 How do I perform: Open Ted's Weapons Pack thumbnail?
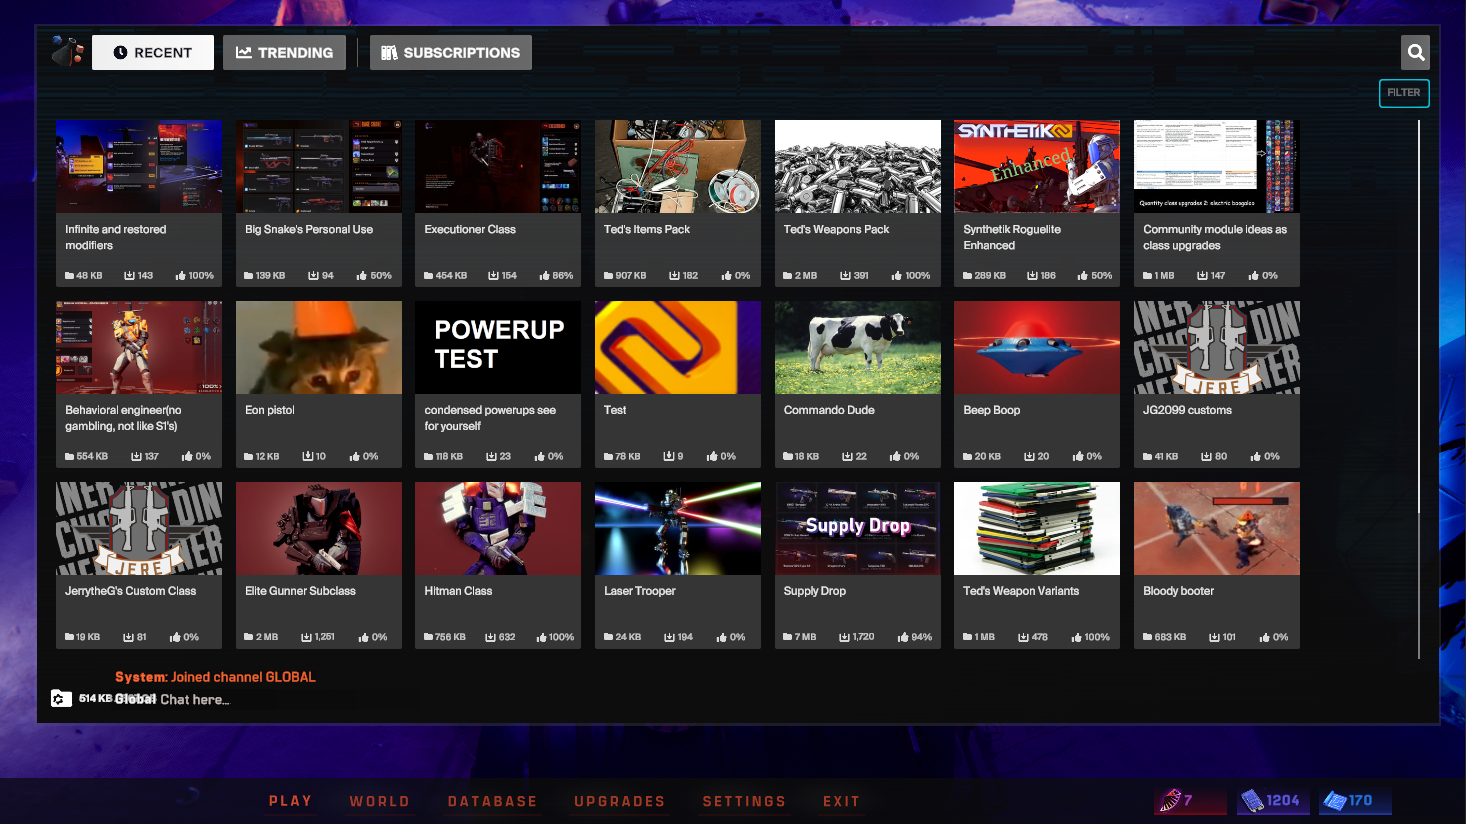pos(858,166)
